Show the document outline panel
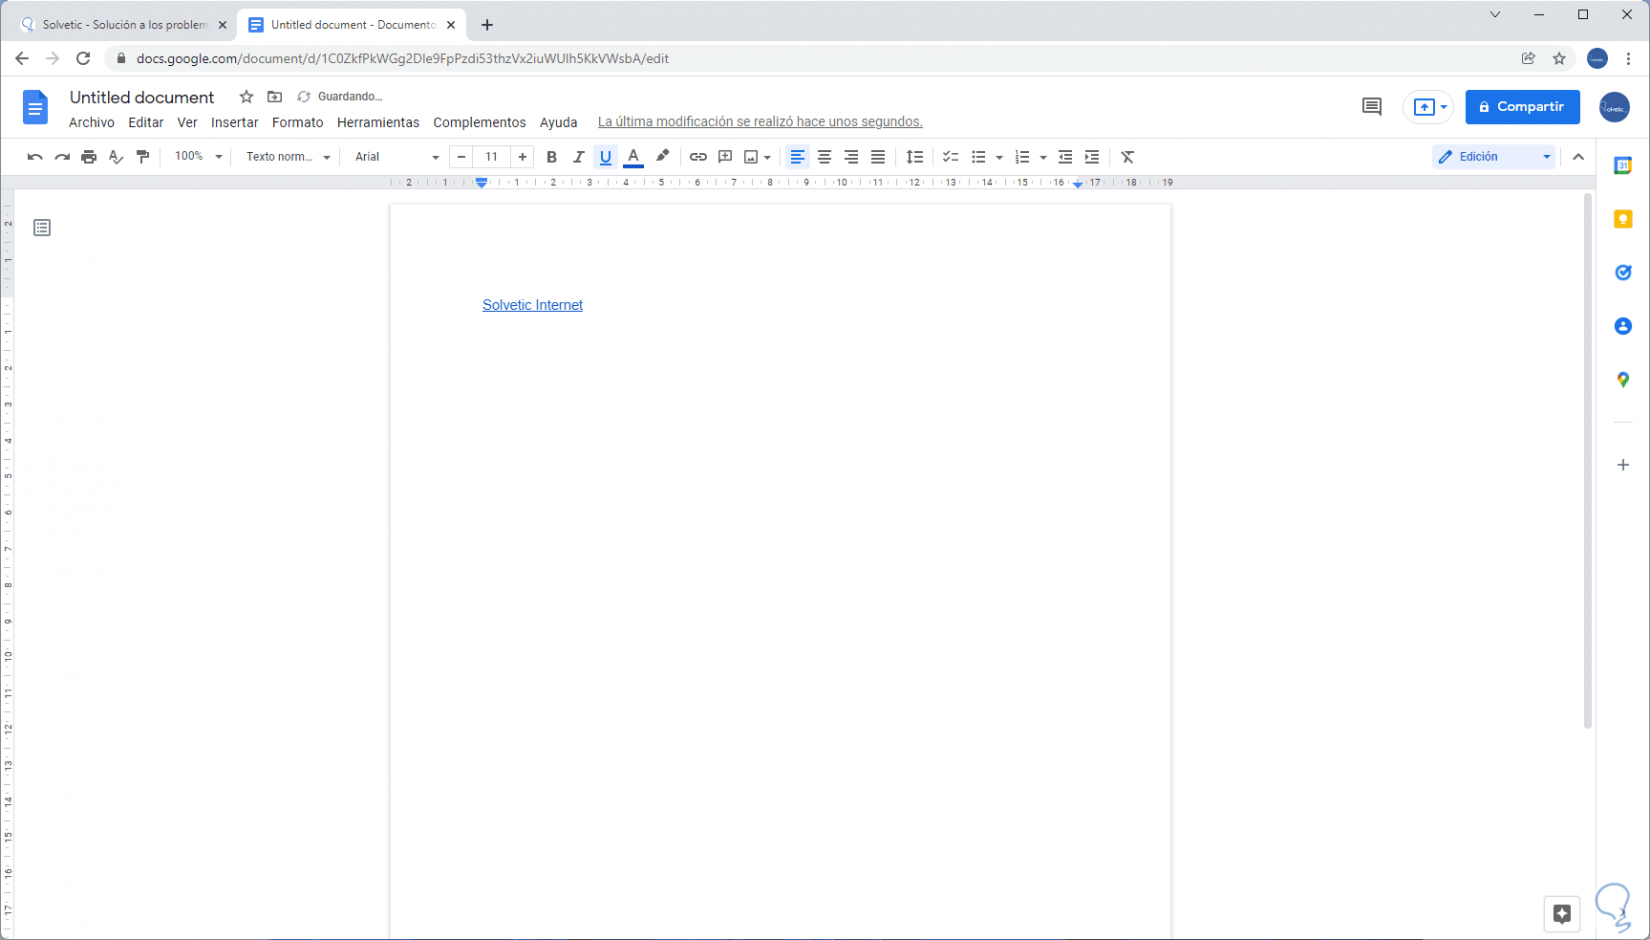 tap(42, 228)
